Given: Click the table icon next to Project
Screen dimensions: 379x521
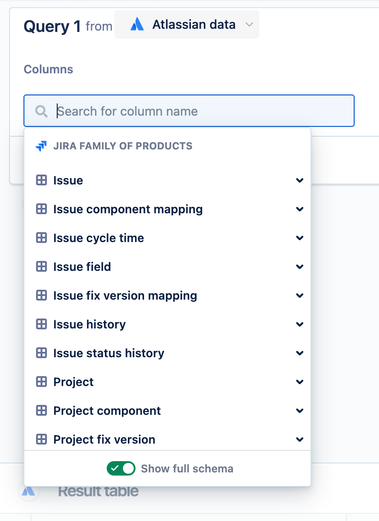Looking at the screenshot, I should pyautogui.click(x=41, y=382).
